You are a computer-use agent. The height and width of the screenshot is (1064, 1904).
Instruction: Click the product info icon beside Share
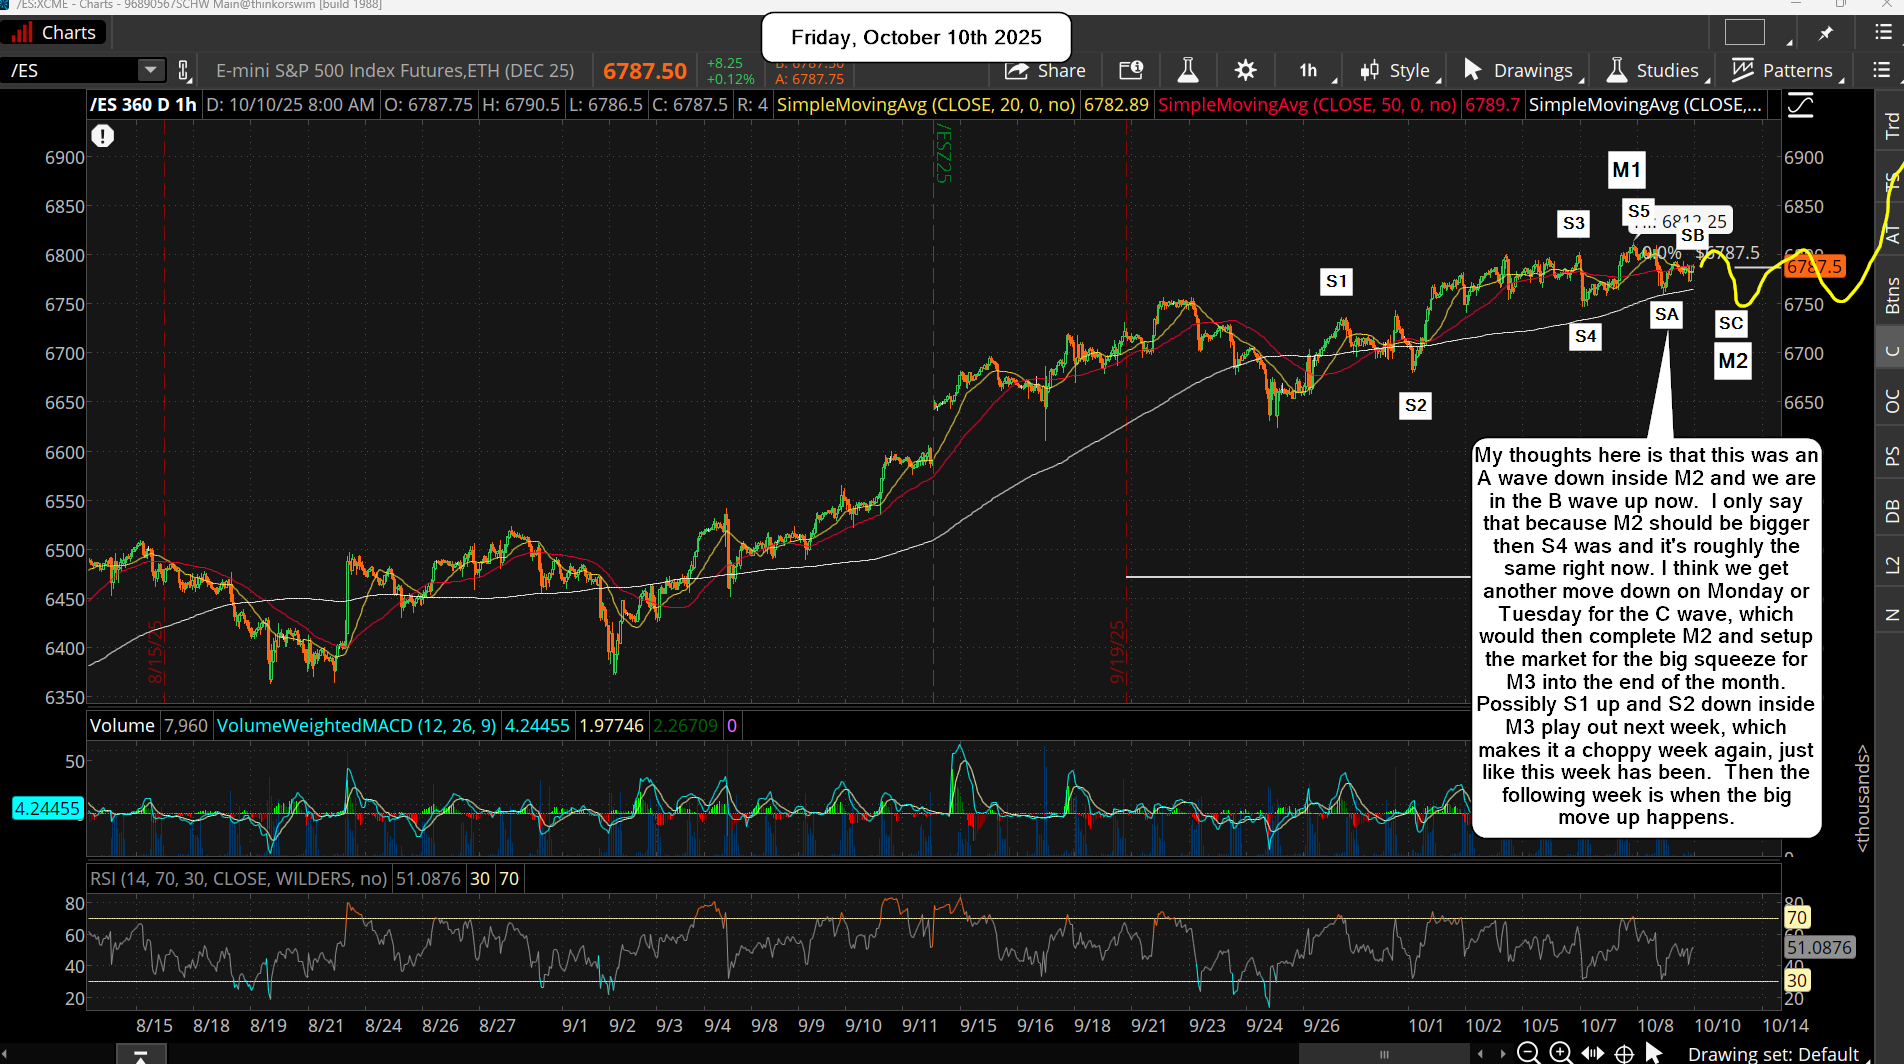[1131, 70]
